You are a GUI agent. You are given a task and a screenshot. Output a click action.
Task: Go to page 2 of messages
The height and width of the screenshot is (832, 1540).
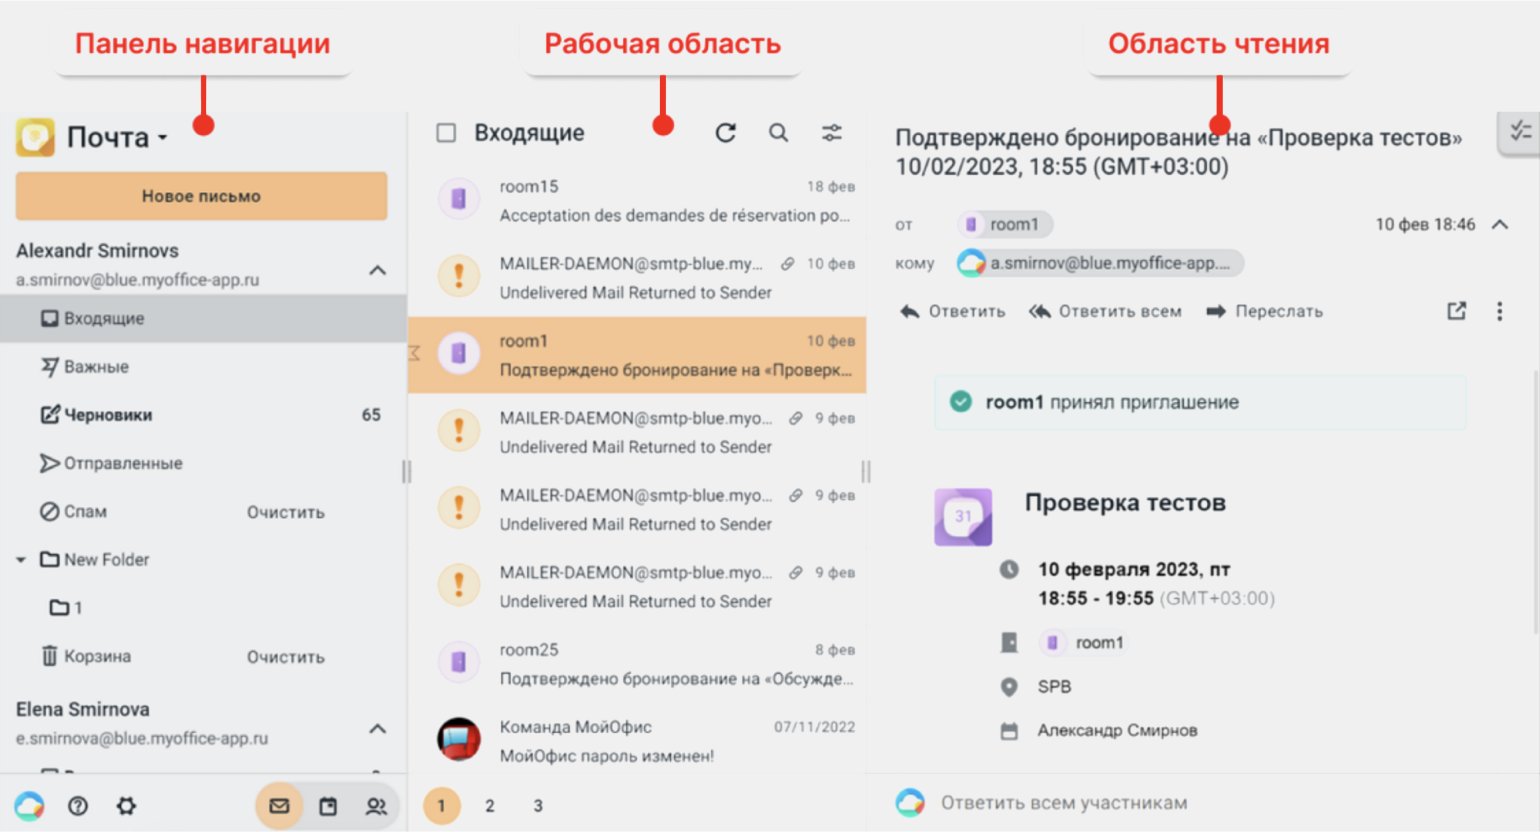pyautogui.click(x=490, y=806)
